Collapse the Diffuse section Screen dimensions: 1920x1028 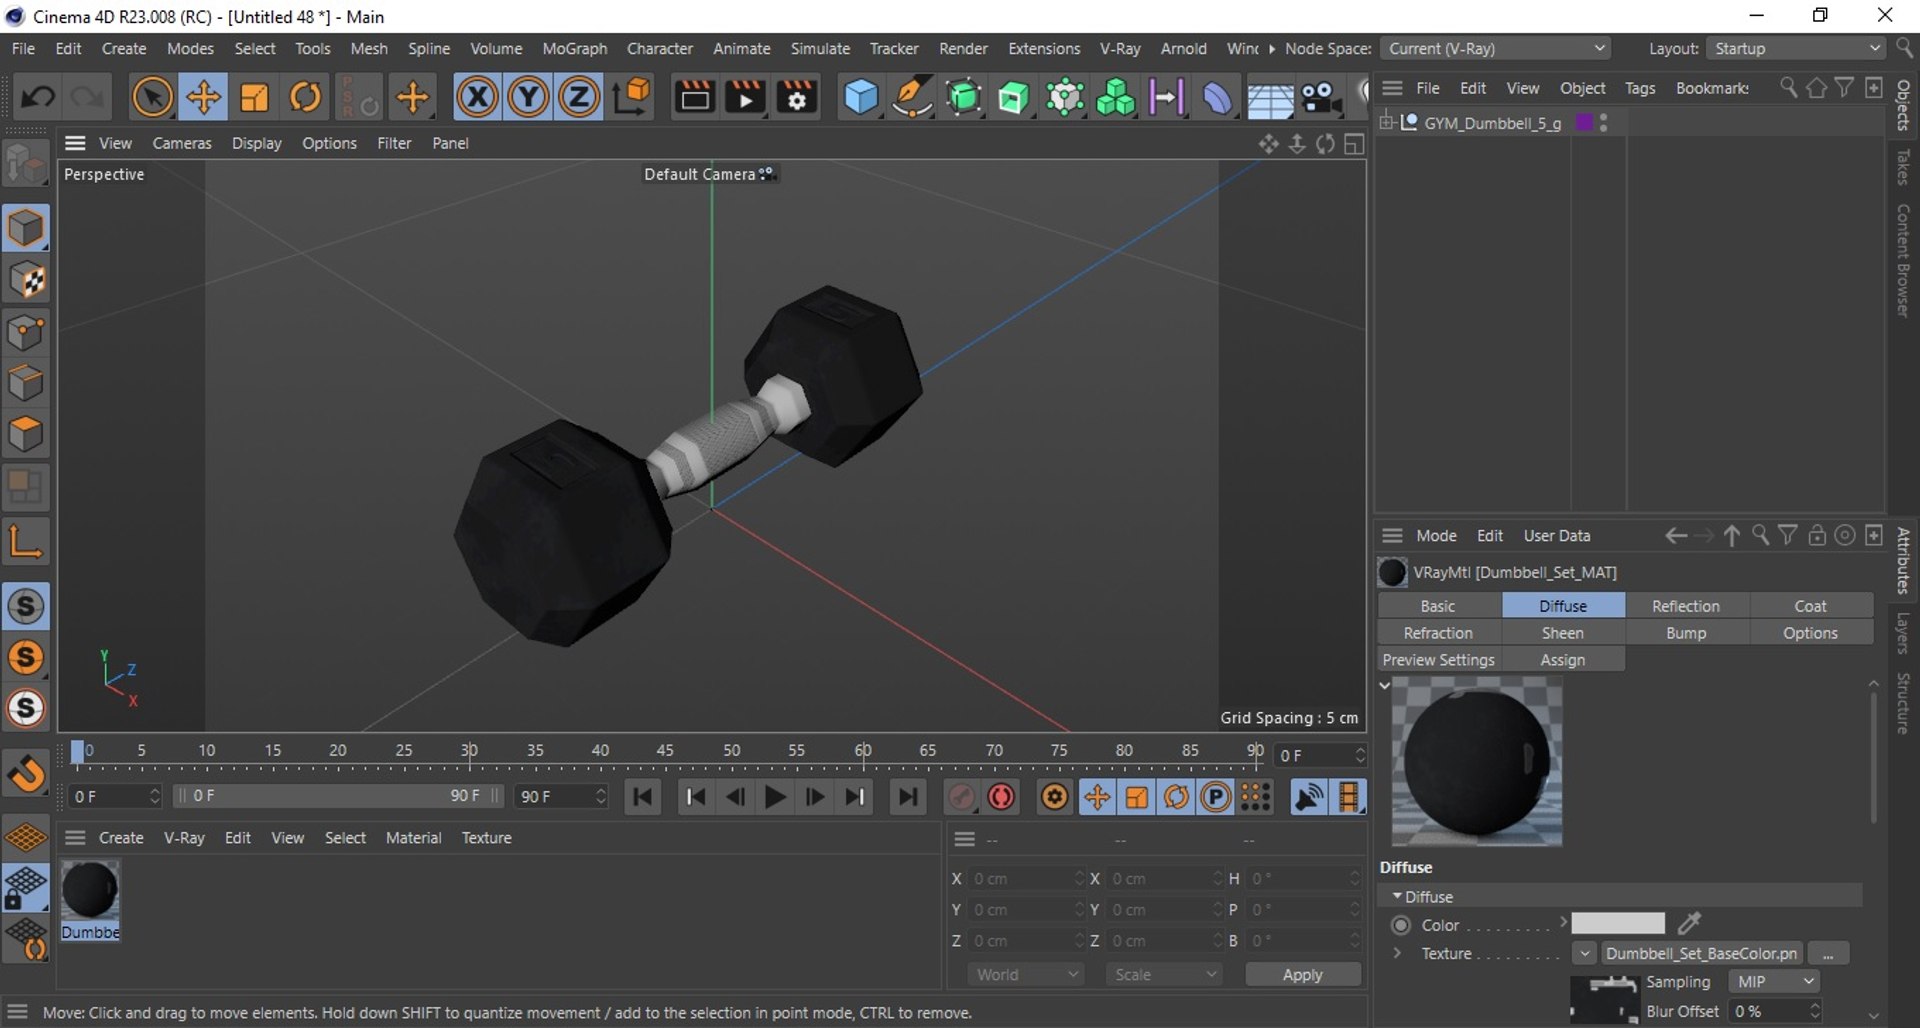pyautogui.click(x=1397, y=896)
